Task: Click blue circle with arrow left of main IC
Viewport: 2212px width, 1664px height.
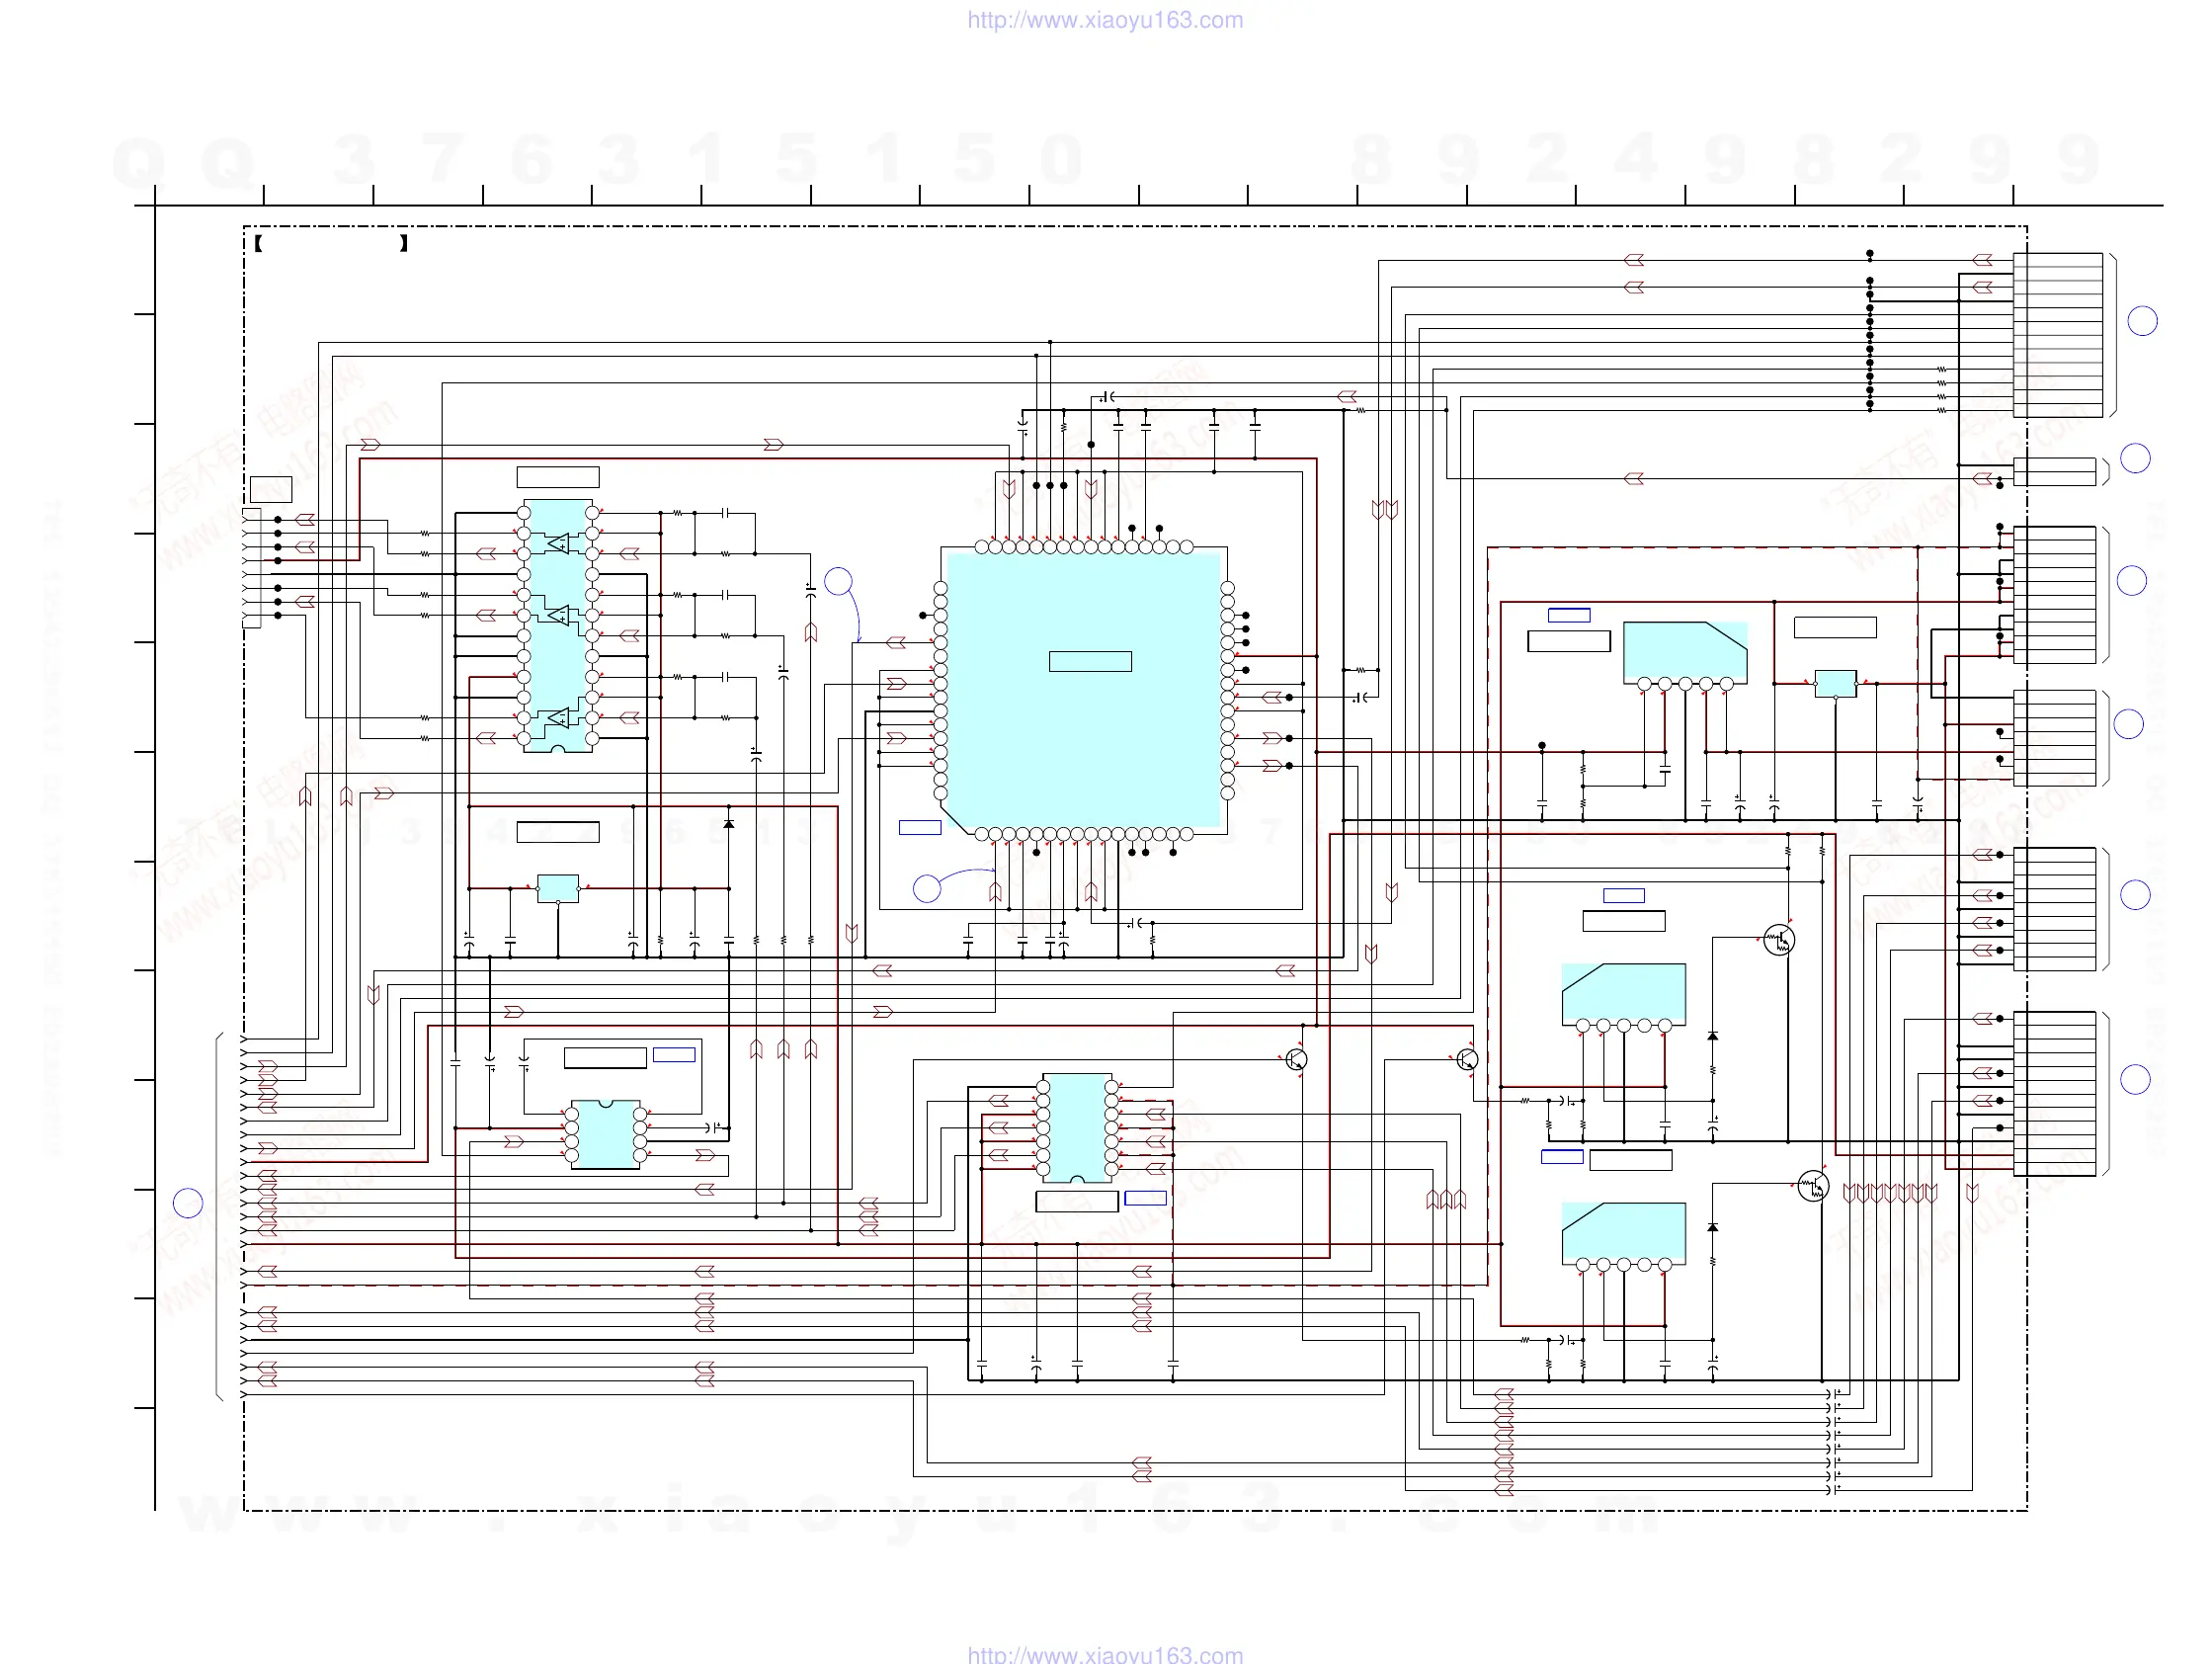Action: click(x=838, y=581)
